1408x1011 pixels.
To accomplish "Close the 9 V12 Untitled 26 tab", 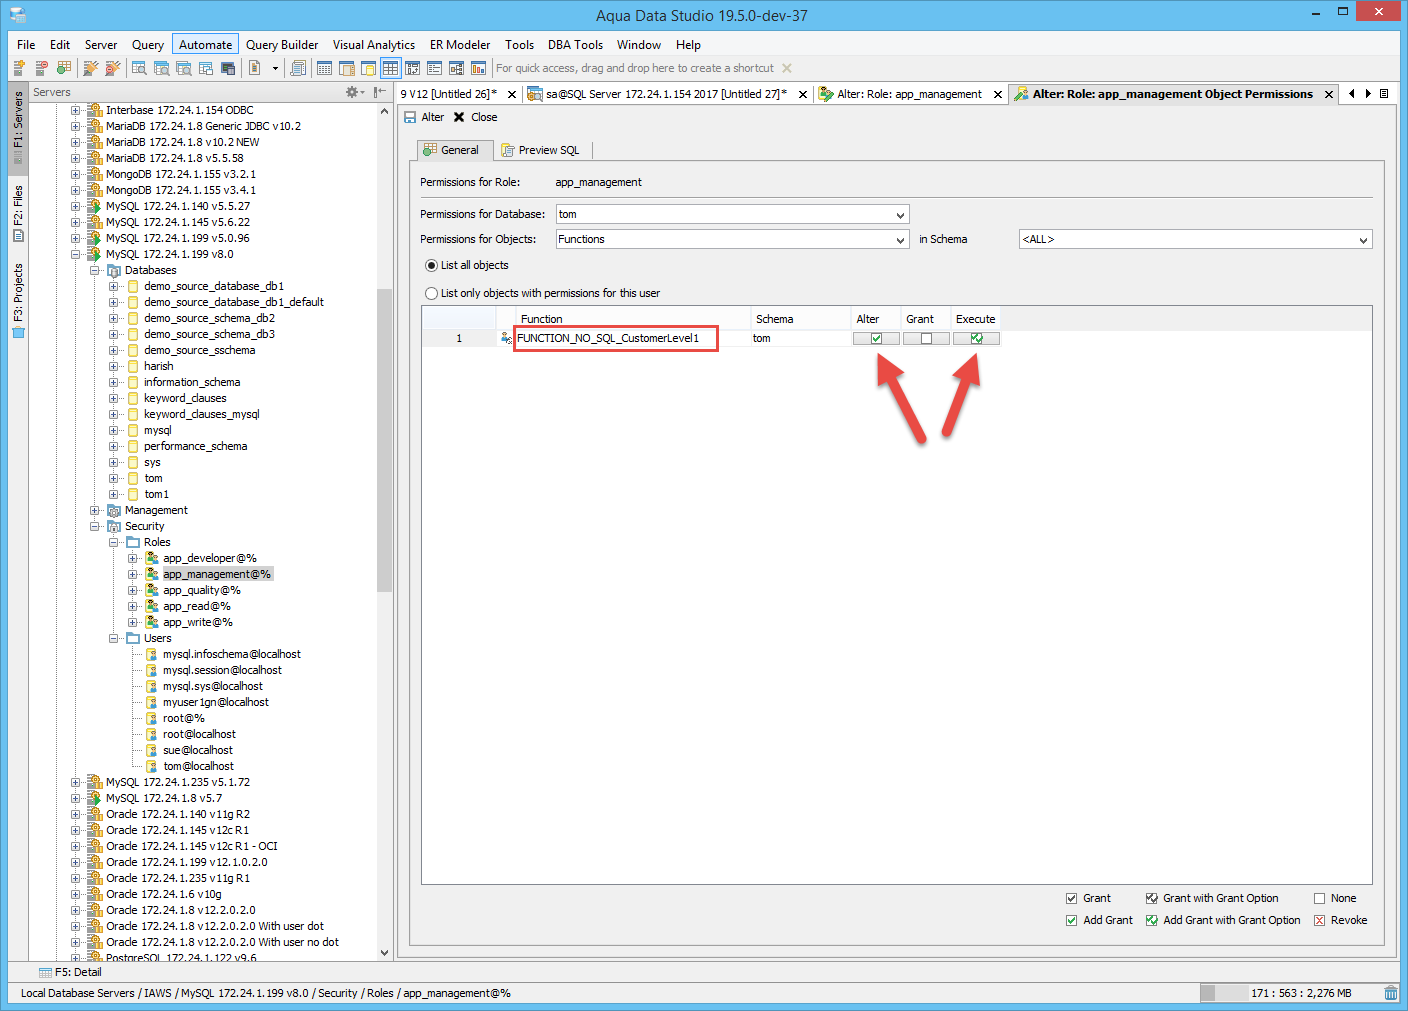I will [512, 94].
